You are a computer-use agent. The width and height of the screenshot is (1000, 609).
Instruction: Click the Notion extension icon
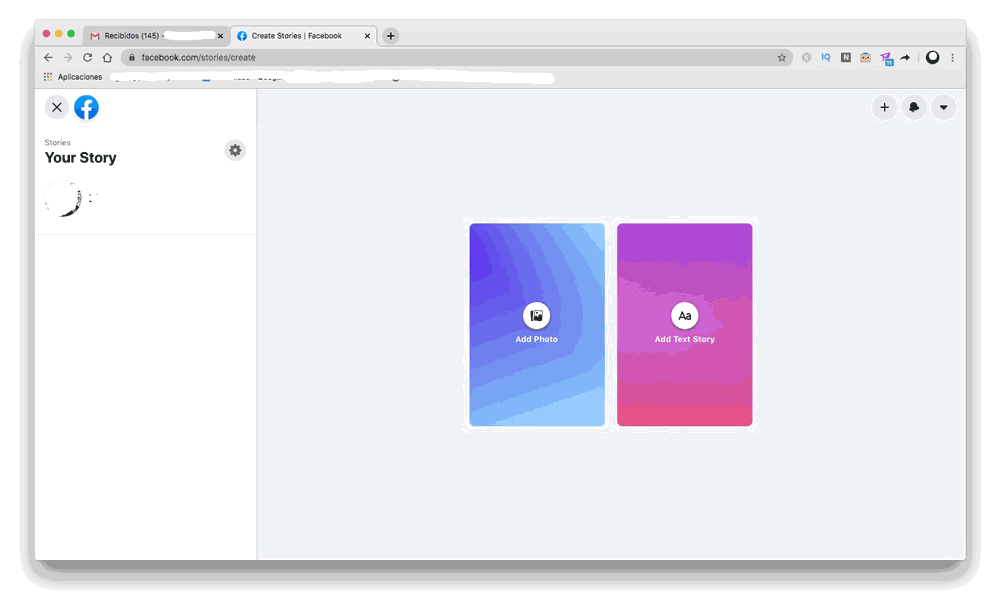pos(846,57)
